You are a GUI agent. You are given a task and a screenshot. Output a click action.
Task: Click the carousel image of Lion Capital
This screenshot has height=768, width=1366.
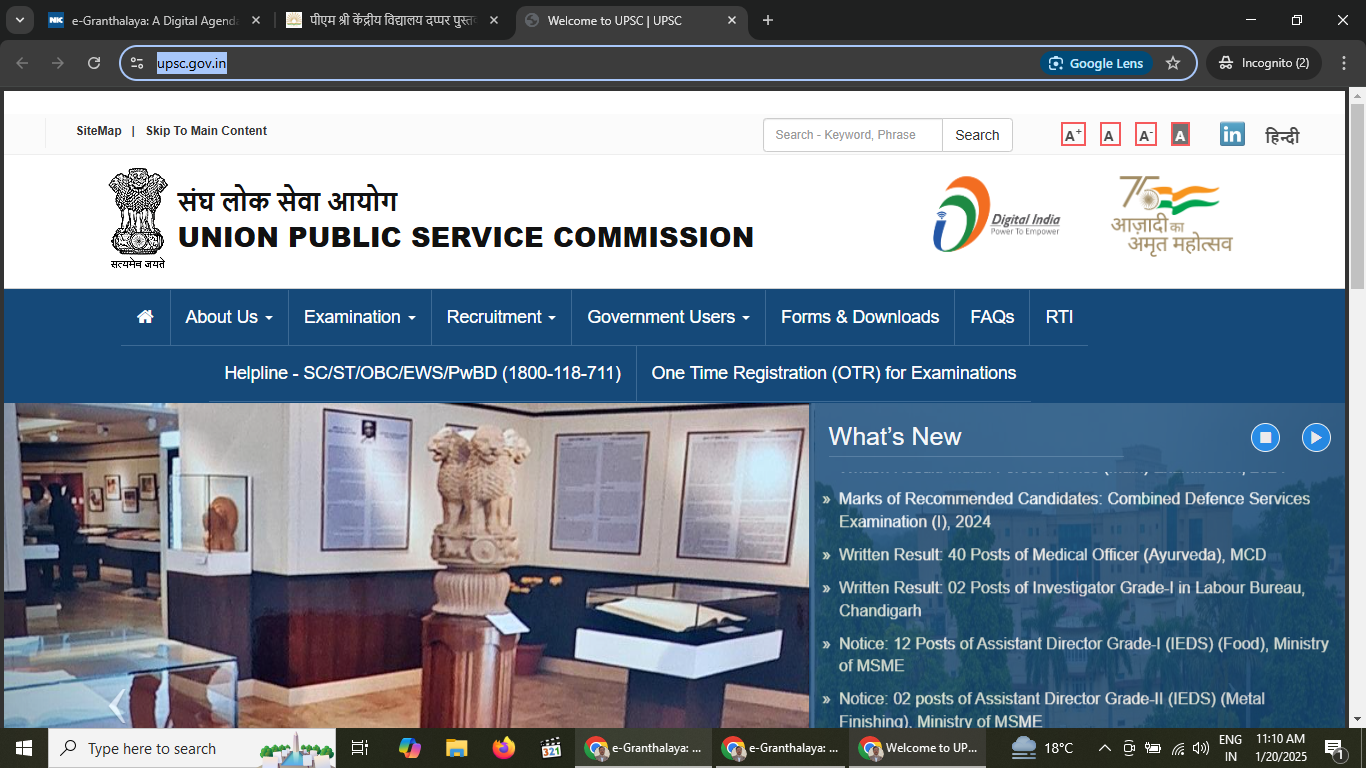point(407,565)
